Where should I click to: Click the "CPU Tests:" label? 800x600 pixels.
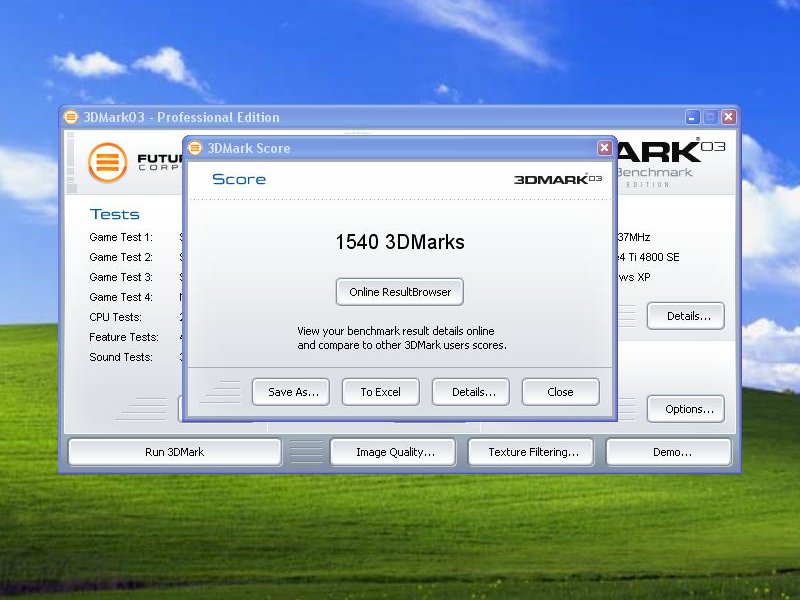[115, 317]
